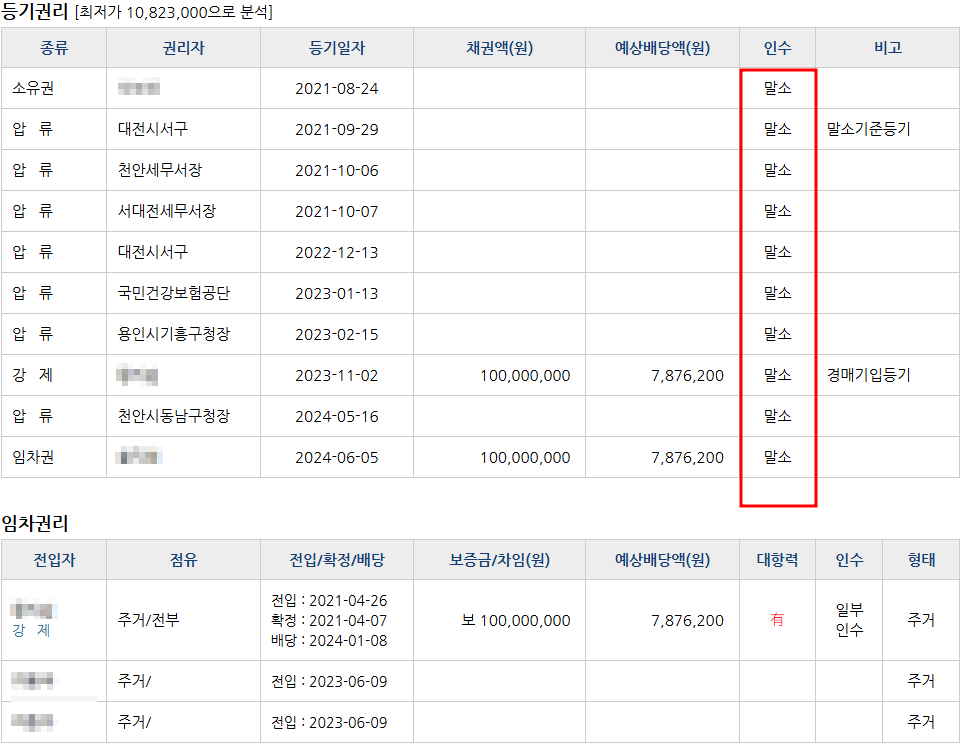The height and width of the screenshot is (755, 962).
Task: Click the 채권액(원) column header
Action: pos(499,48)
